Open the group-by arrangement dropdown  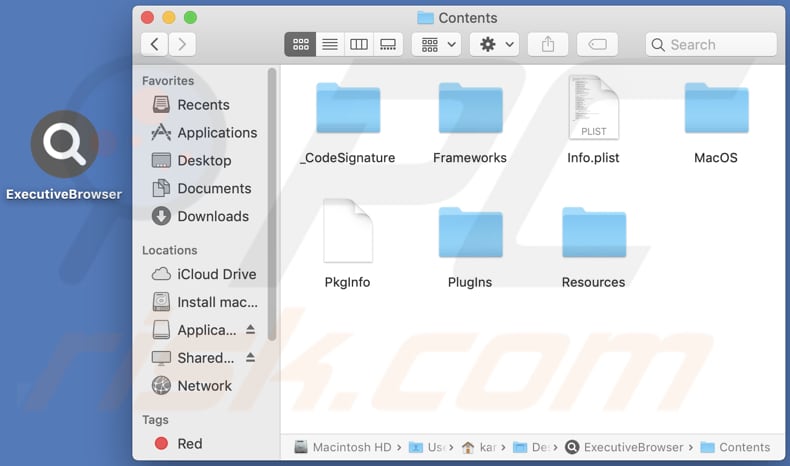436,44
